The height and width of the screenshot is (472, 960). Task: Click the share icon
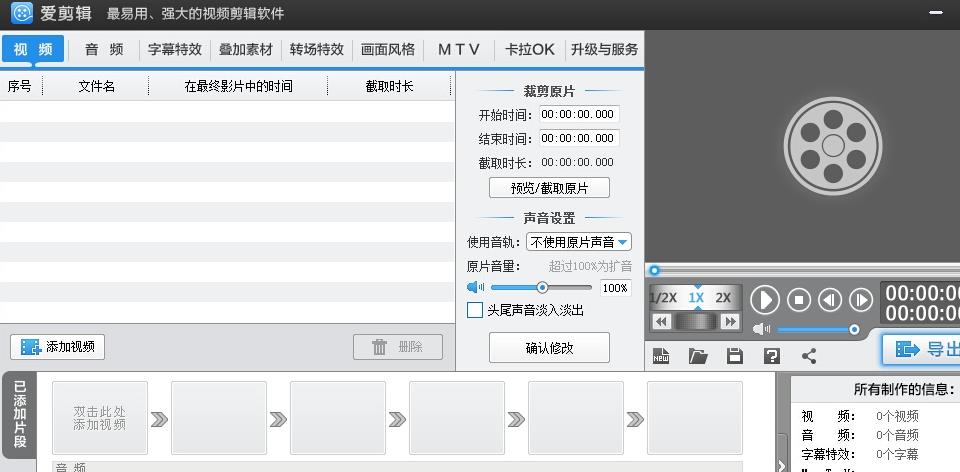click(x=809, y=356)
